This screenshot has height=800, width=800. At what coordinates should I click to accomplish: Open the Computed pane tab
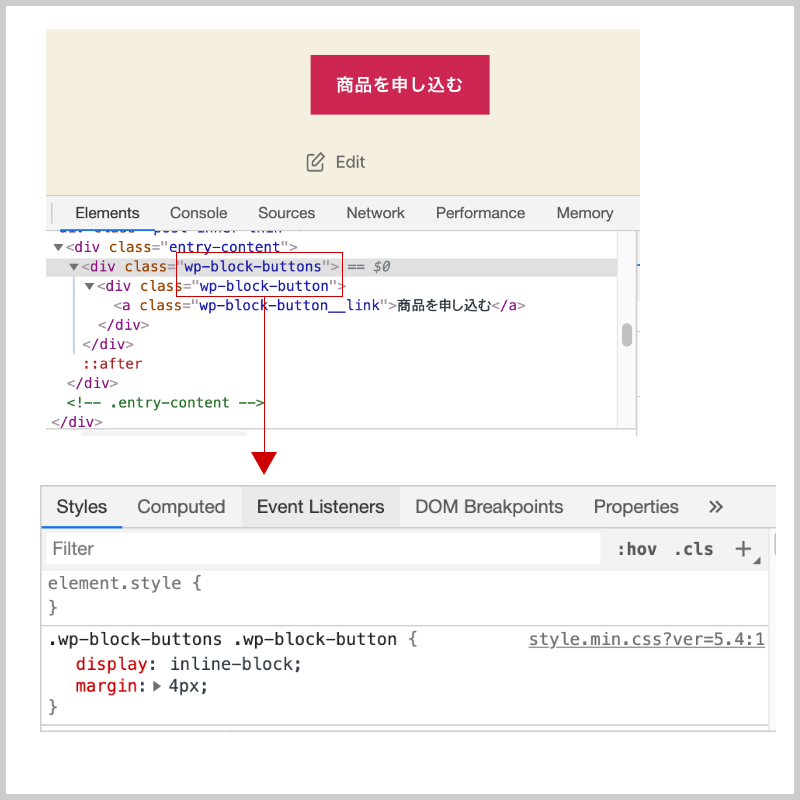tap(181, 507)
